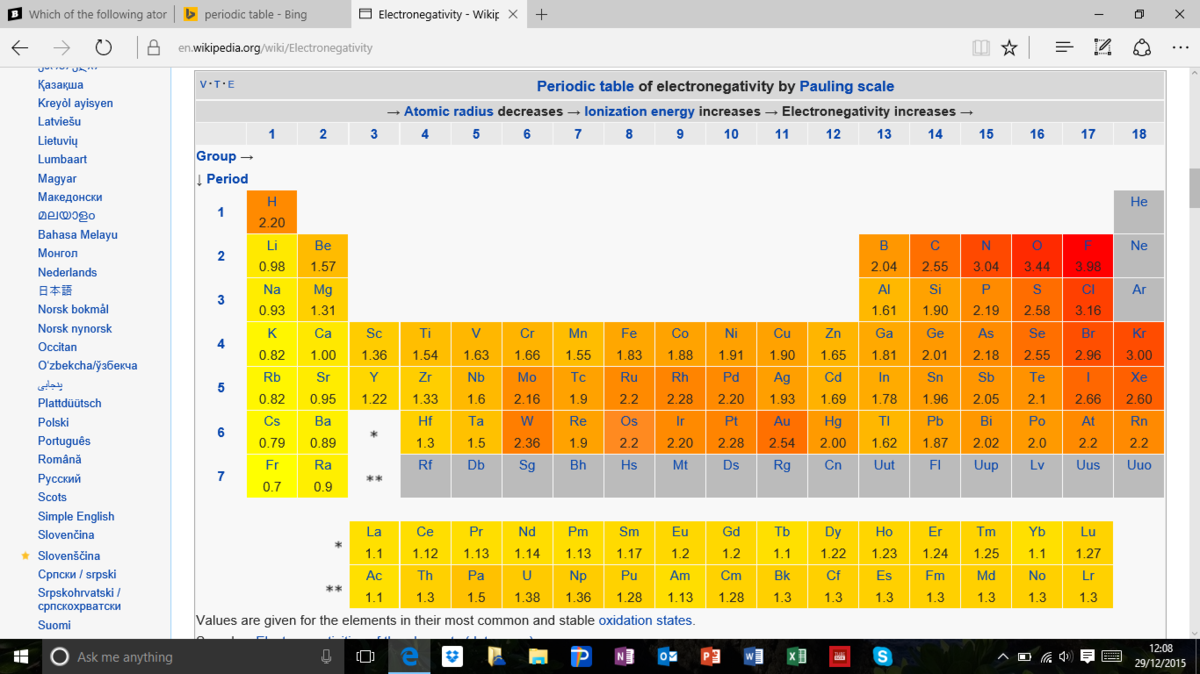Click the Pauling scale link

click(x=846, y=86)
